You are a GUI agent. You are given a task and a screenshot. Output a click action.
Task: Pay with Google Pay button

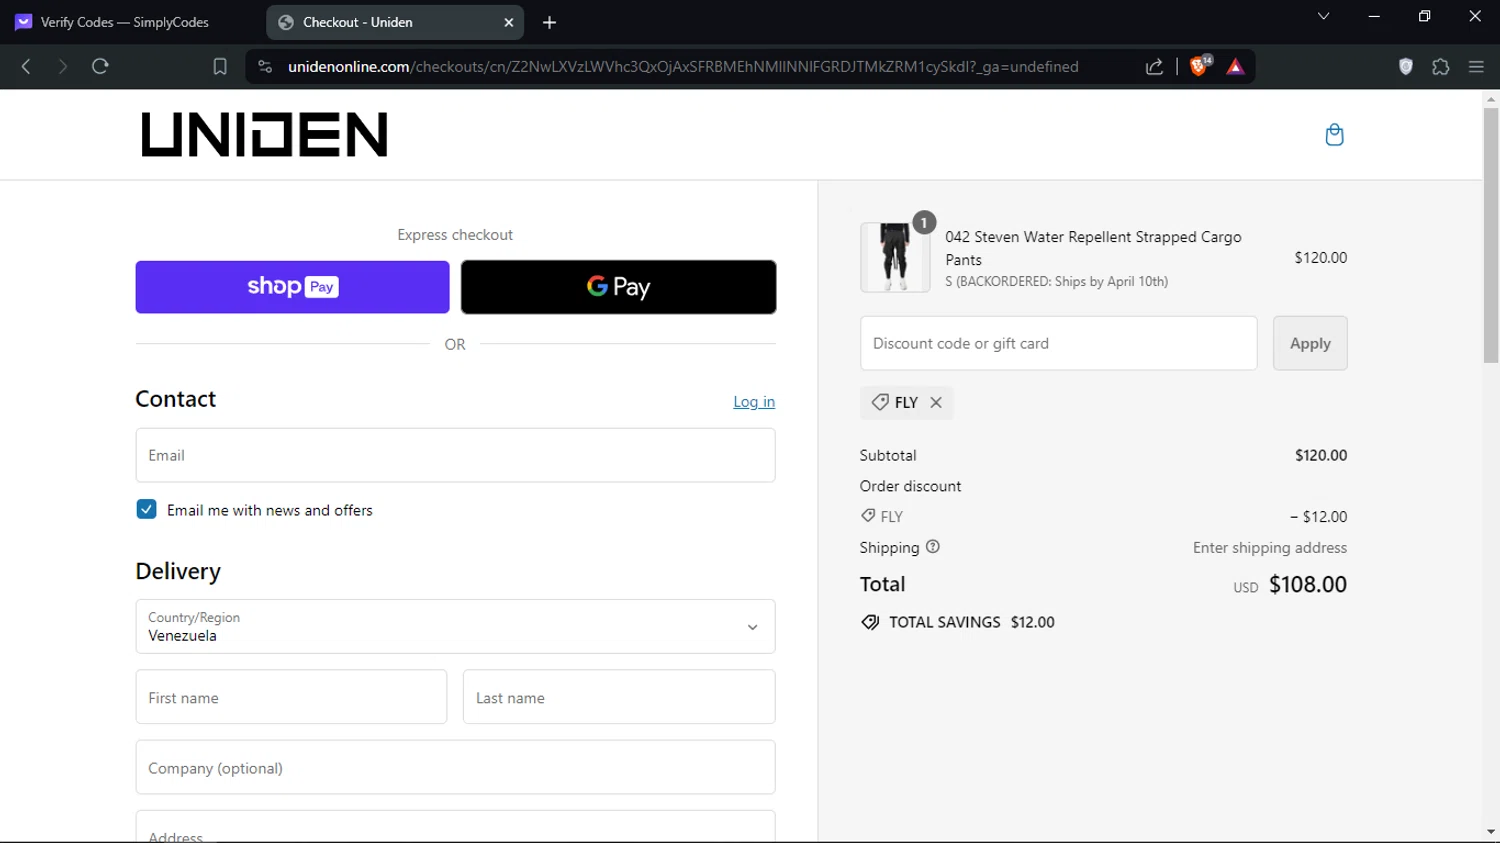pyautogui.click(x=618, y=287)
